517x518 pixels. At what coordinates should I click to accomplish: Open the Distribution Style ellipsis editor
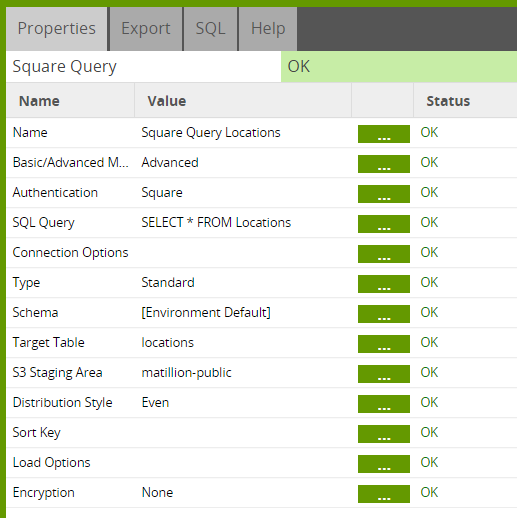tap(384, 404)
